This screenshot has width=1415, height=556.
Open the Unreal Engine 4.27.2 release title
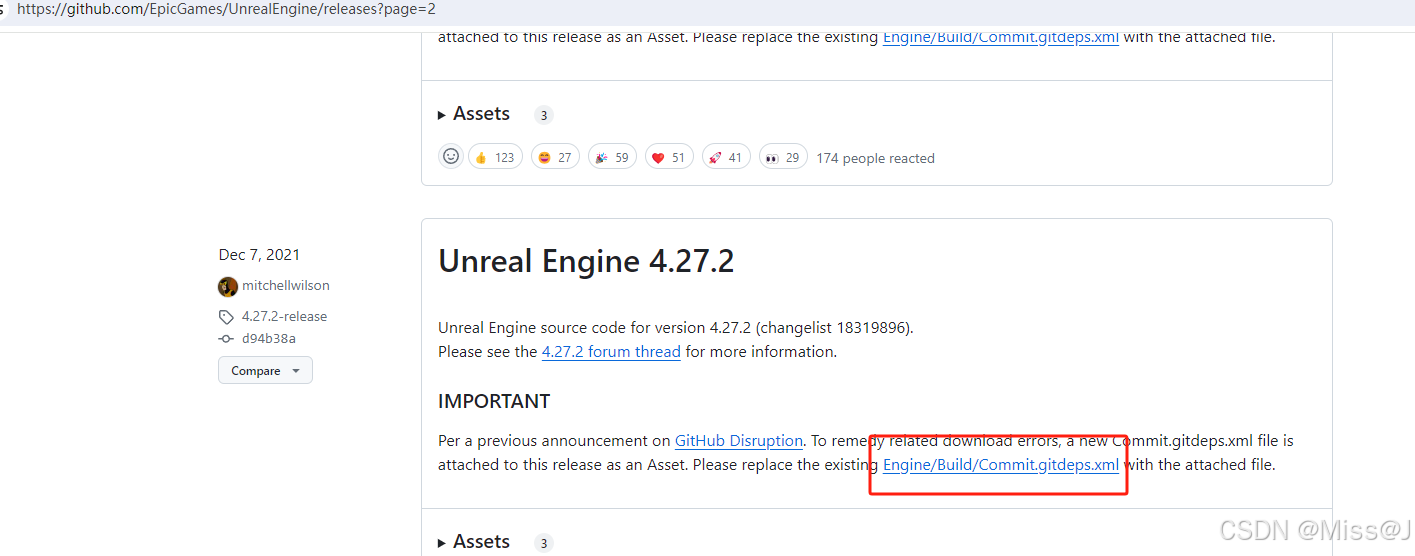coord(586,262)
